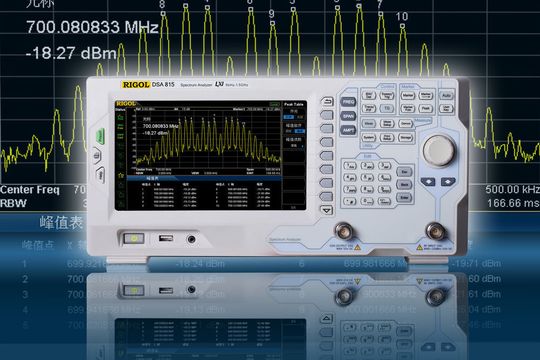Image resolution: width=540 pixels, height=360 pixels.
Task: Click the 166.66 ms value in the background
Action: pyautogui.click(x=513, y=203)
